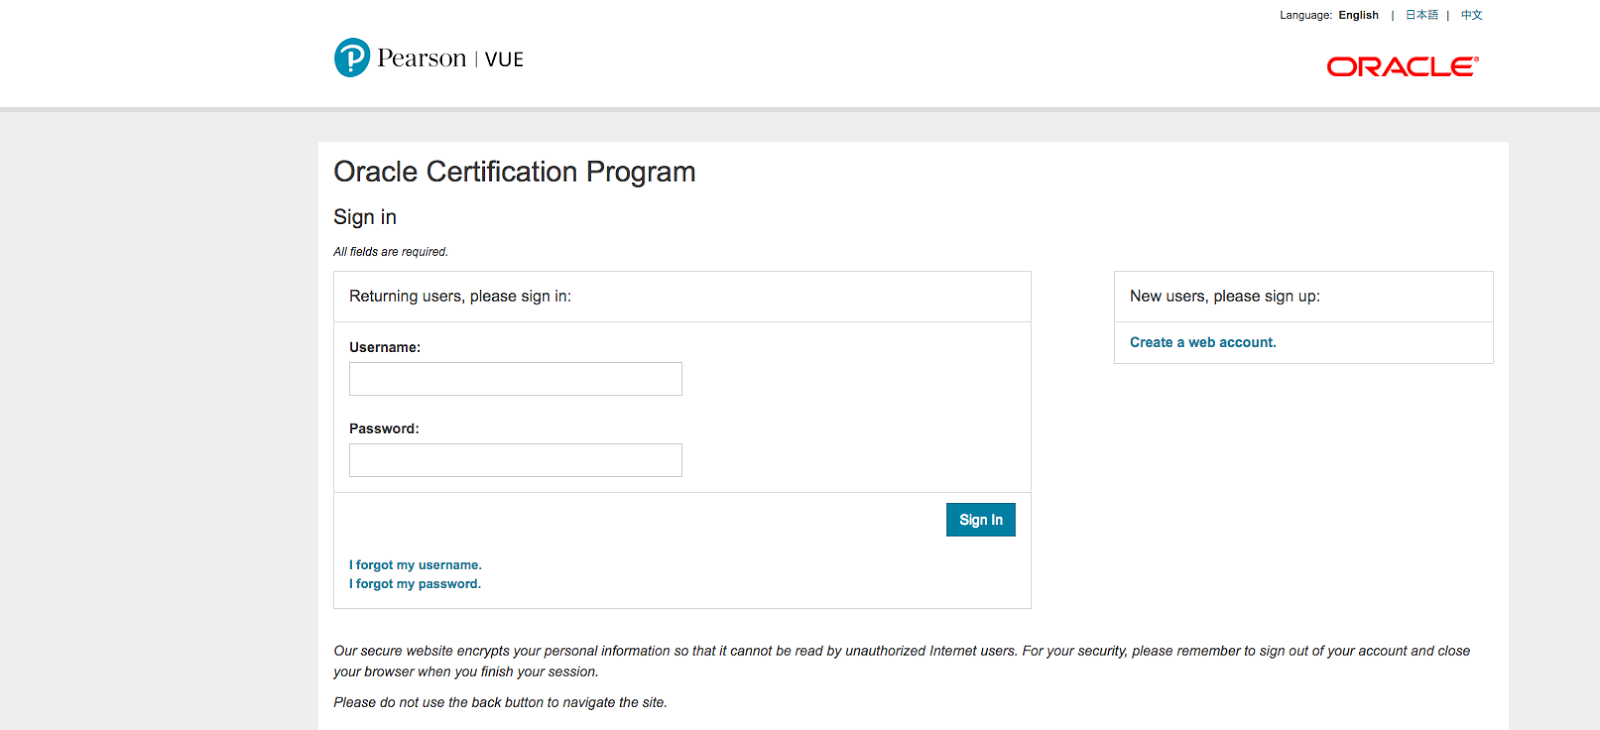Switch language to Japanese 日本語

point(1421,15)
